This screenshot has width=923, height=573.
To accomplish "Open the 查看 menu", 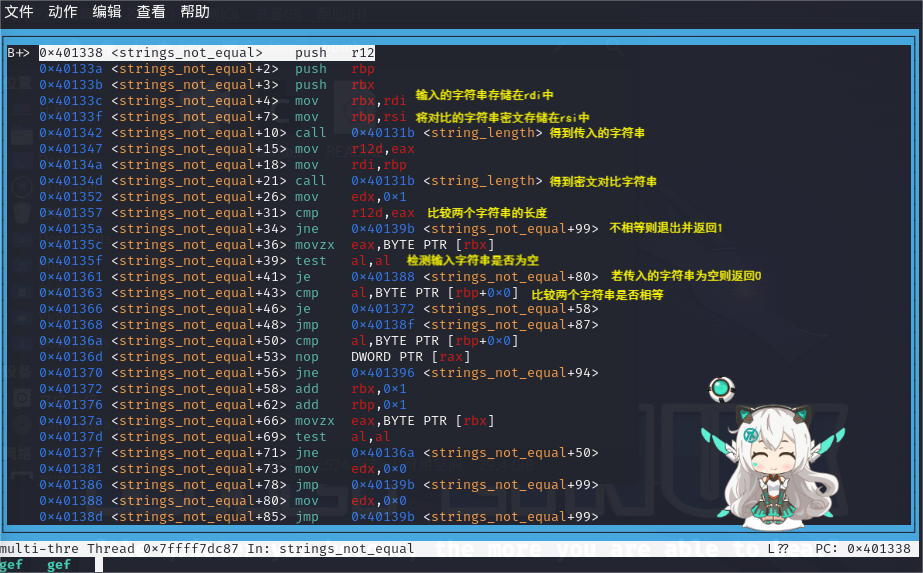I will (x=151, y=12).
